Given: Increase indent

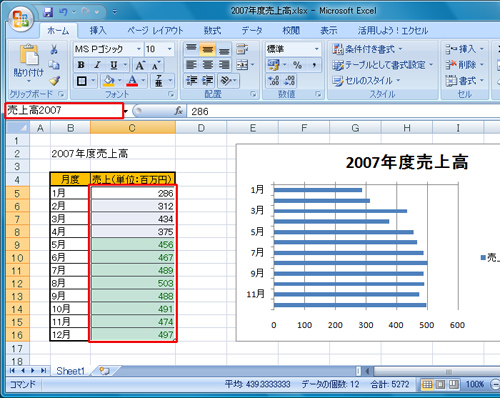Looking at the screenshot, I should coord(207,80).
